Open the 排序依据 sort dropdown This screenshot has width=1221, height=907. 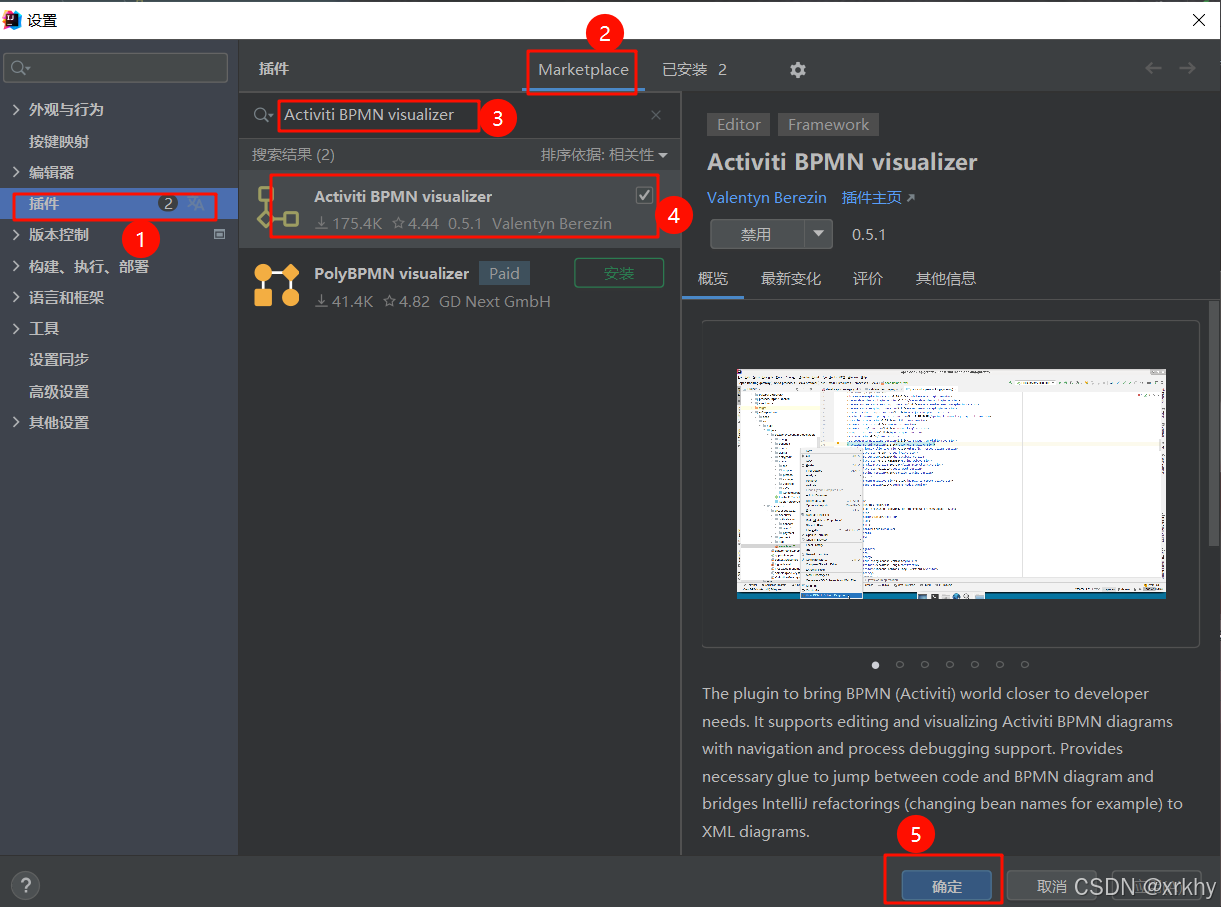tap(604, 155)
